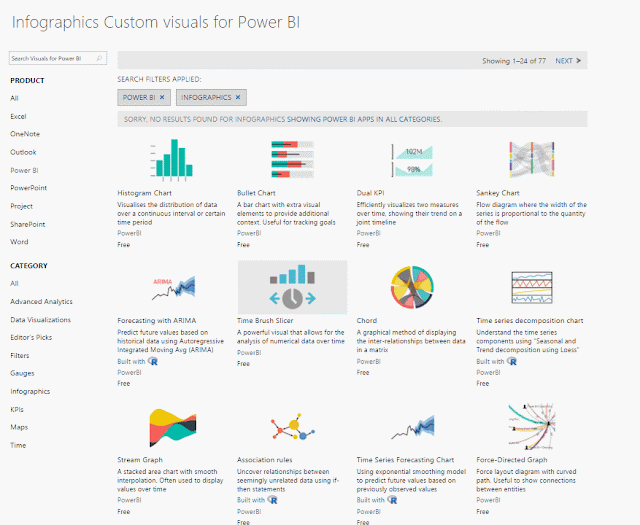640x525 pixels.
Task: Click Free price under Sankey Chart
Action: 482,245
